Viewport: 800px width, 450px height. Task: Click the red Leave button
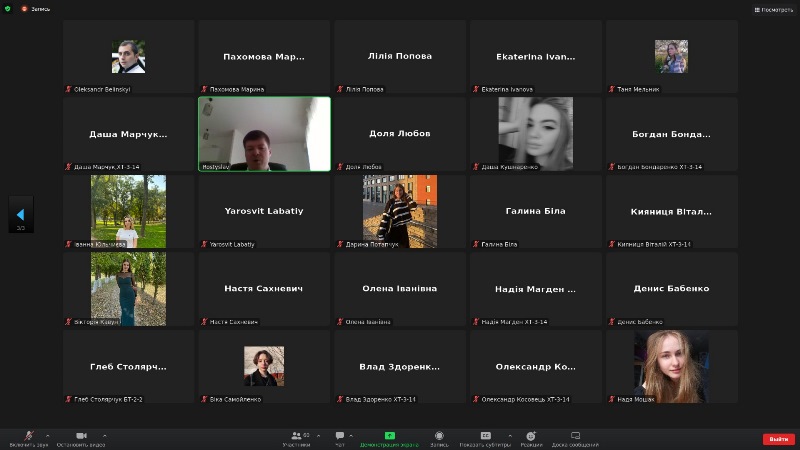[778, 439]
